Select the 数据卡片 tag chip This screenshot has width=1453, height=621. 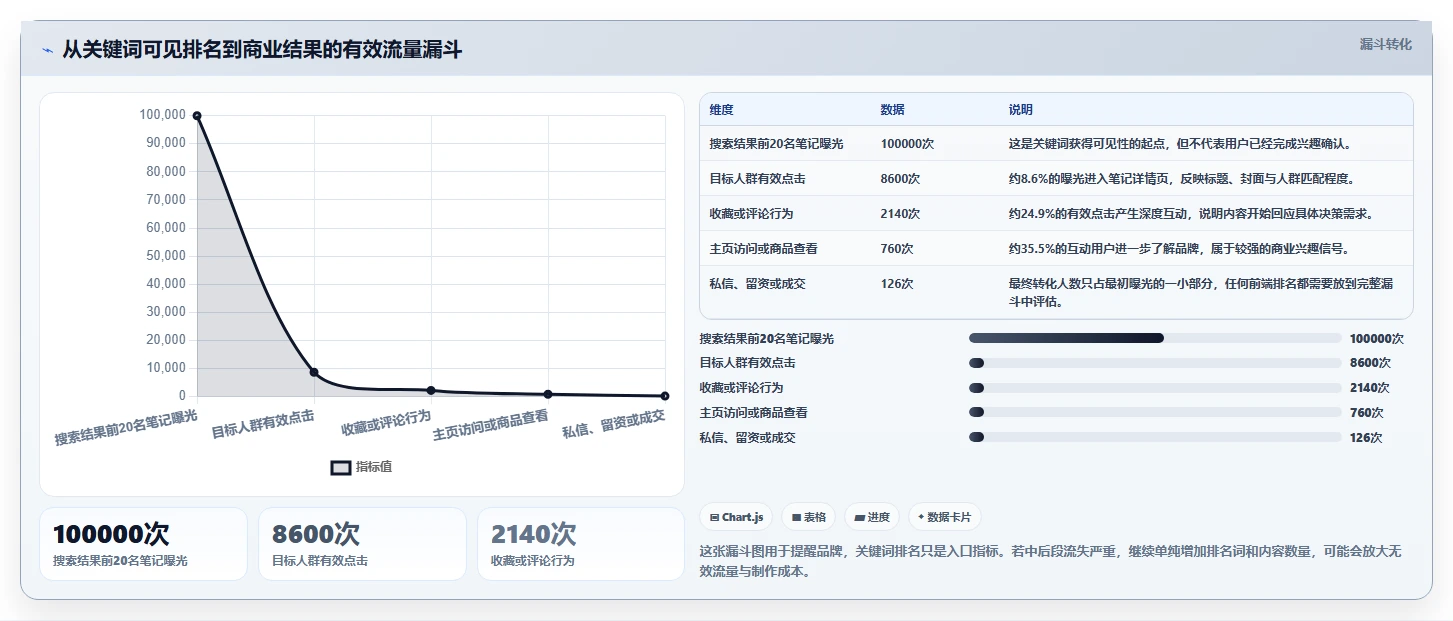tap(945, 517)
